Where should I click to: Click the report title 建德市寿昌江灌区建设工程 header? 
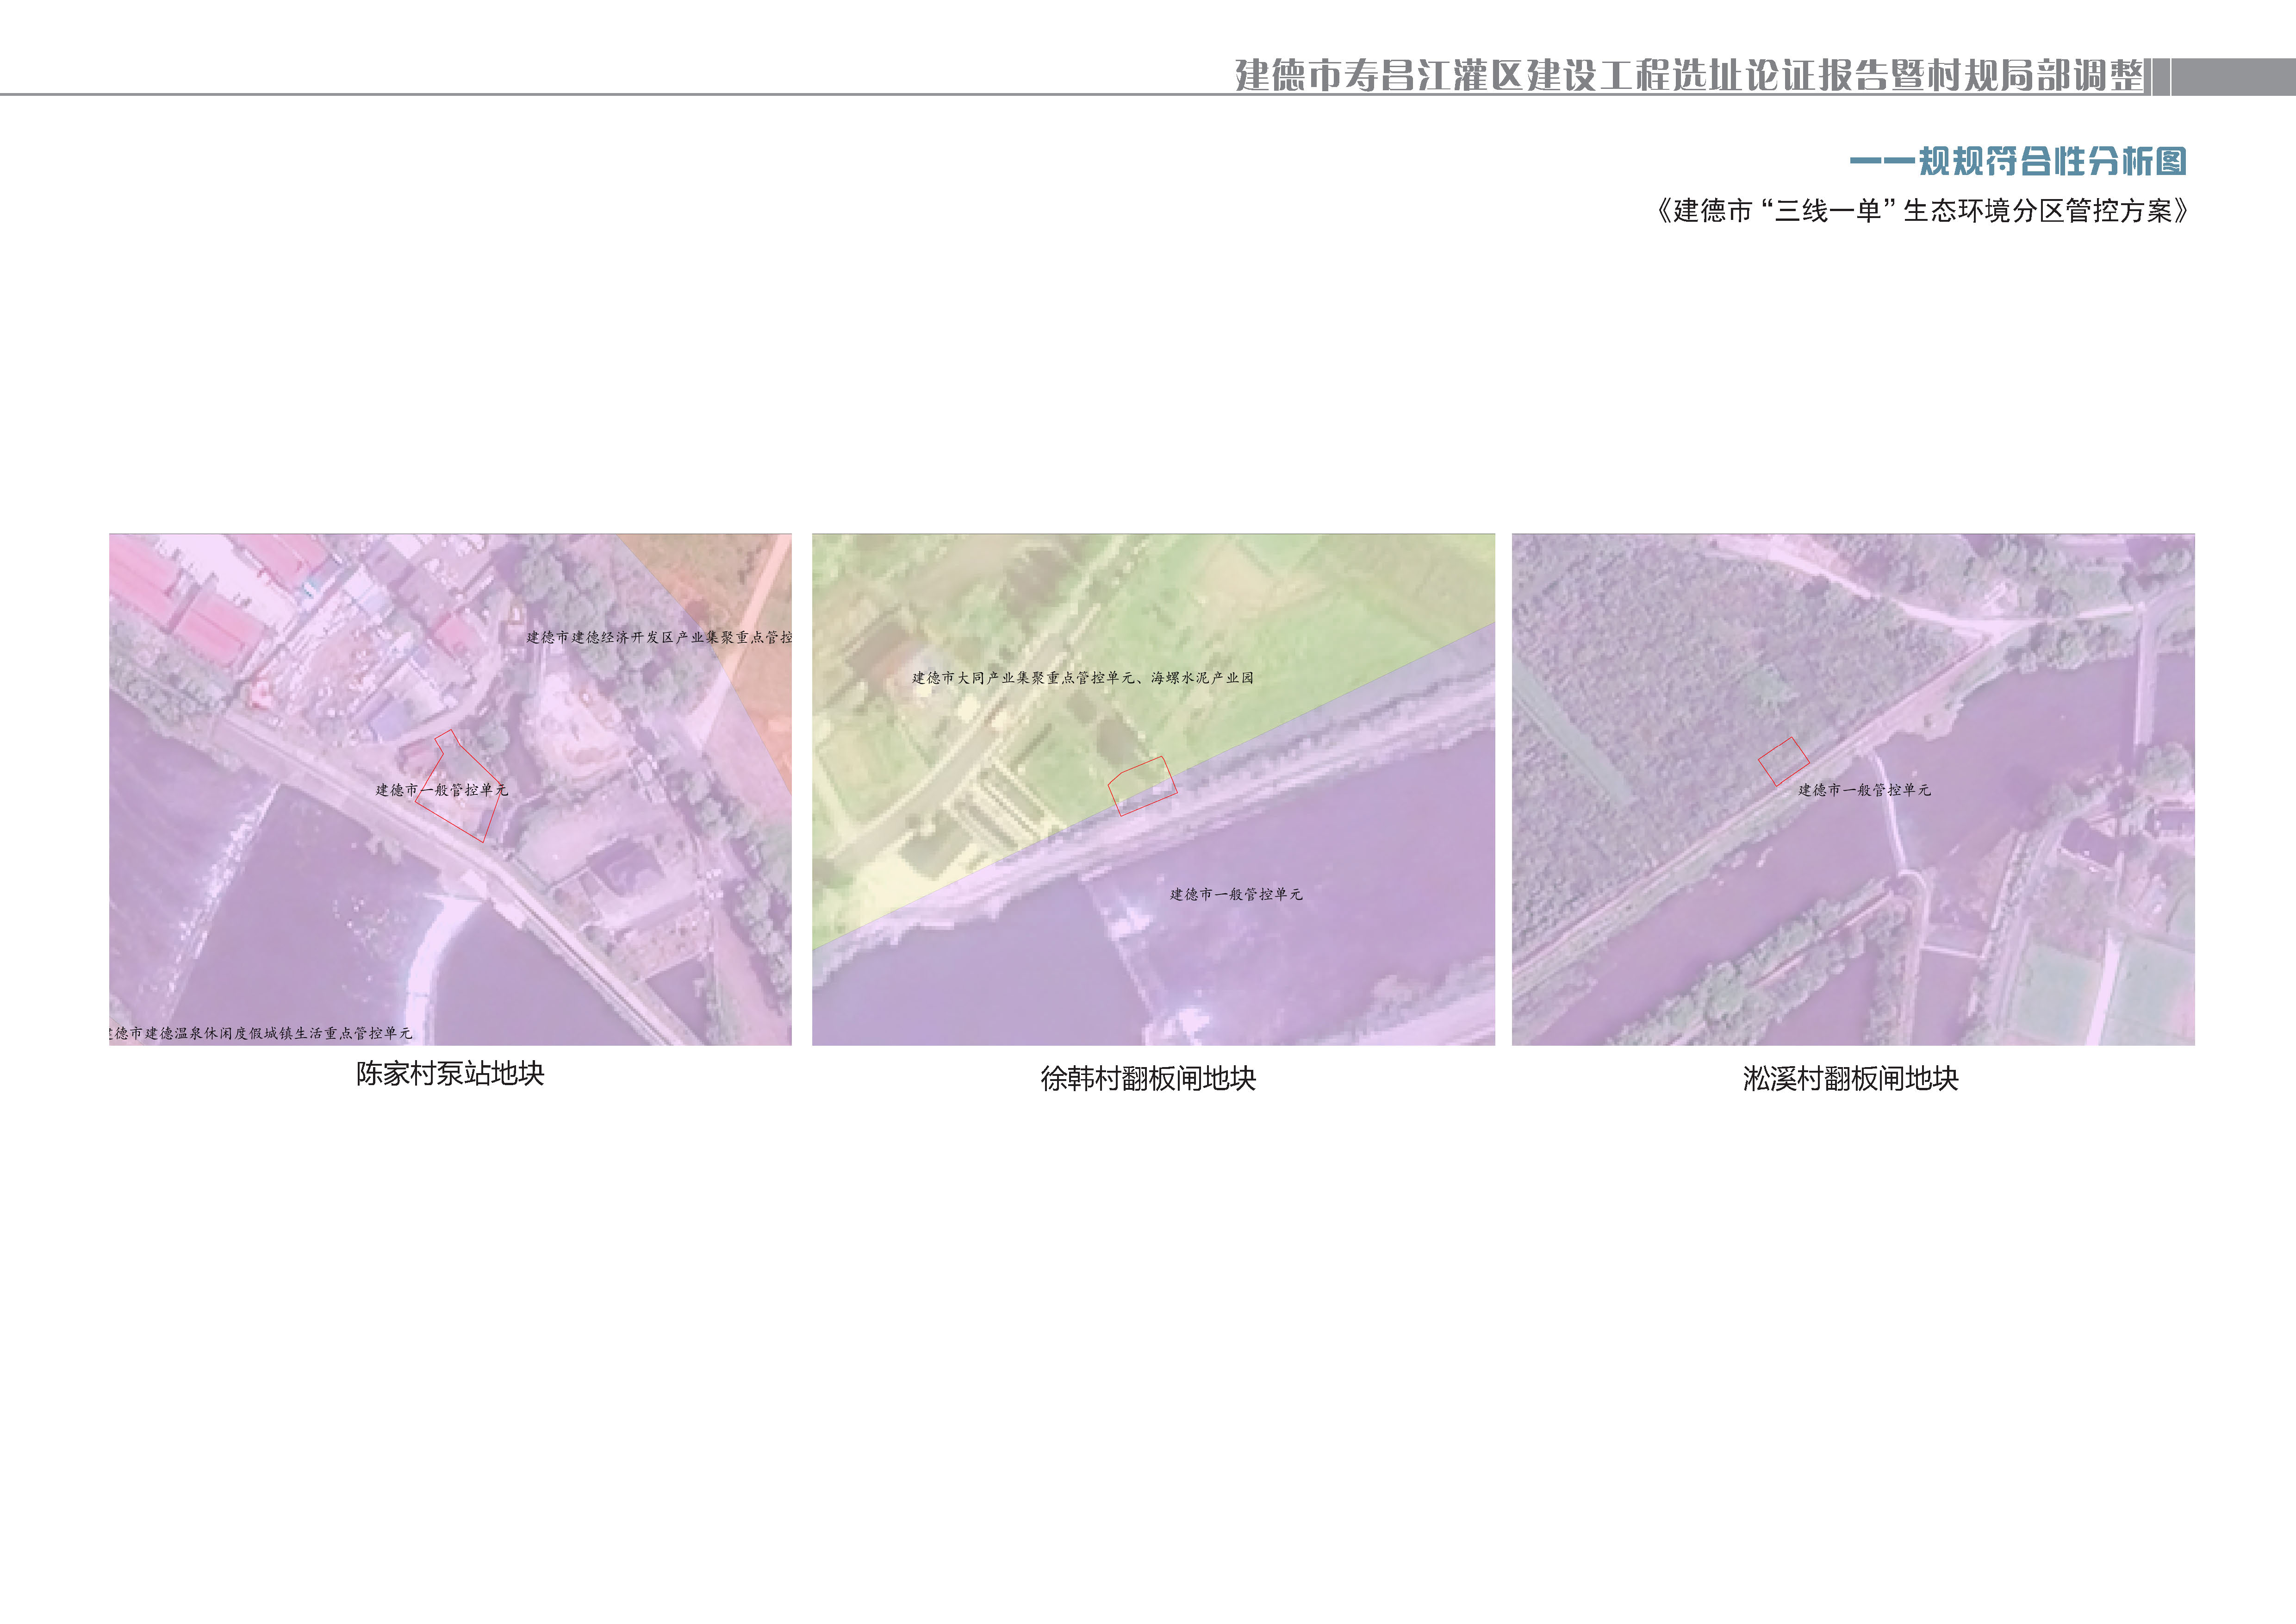[x=1688, y=76]
